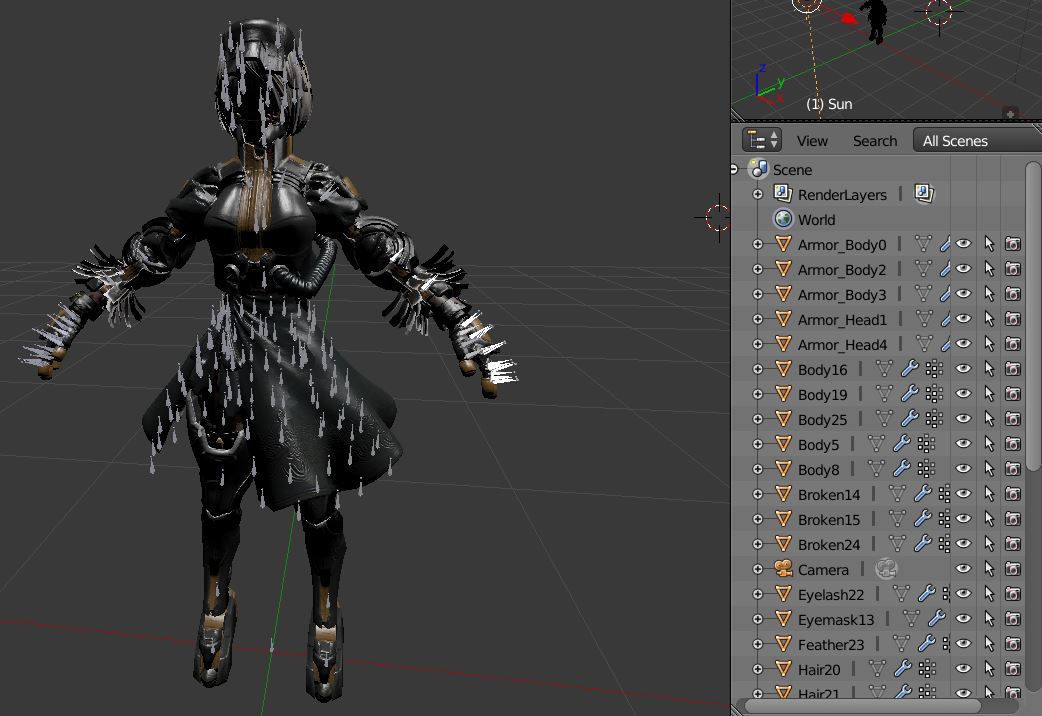Viewport: 1042px width, 716px height.
Task: Open the outliner Search menu
Action: (875, 141)
